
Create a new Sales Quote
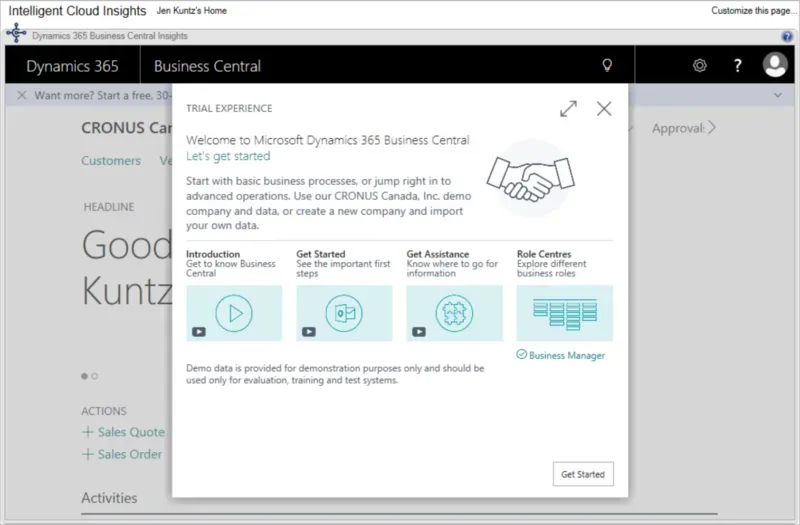pyautogui.click(x=123, y=432)
